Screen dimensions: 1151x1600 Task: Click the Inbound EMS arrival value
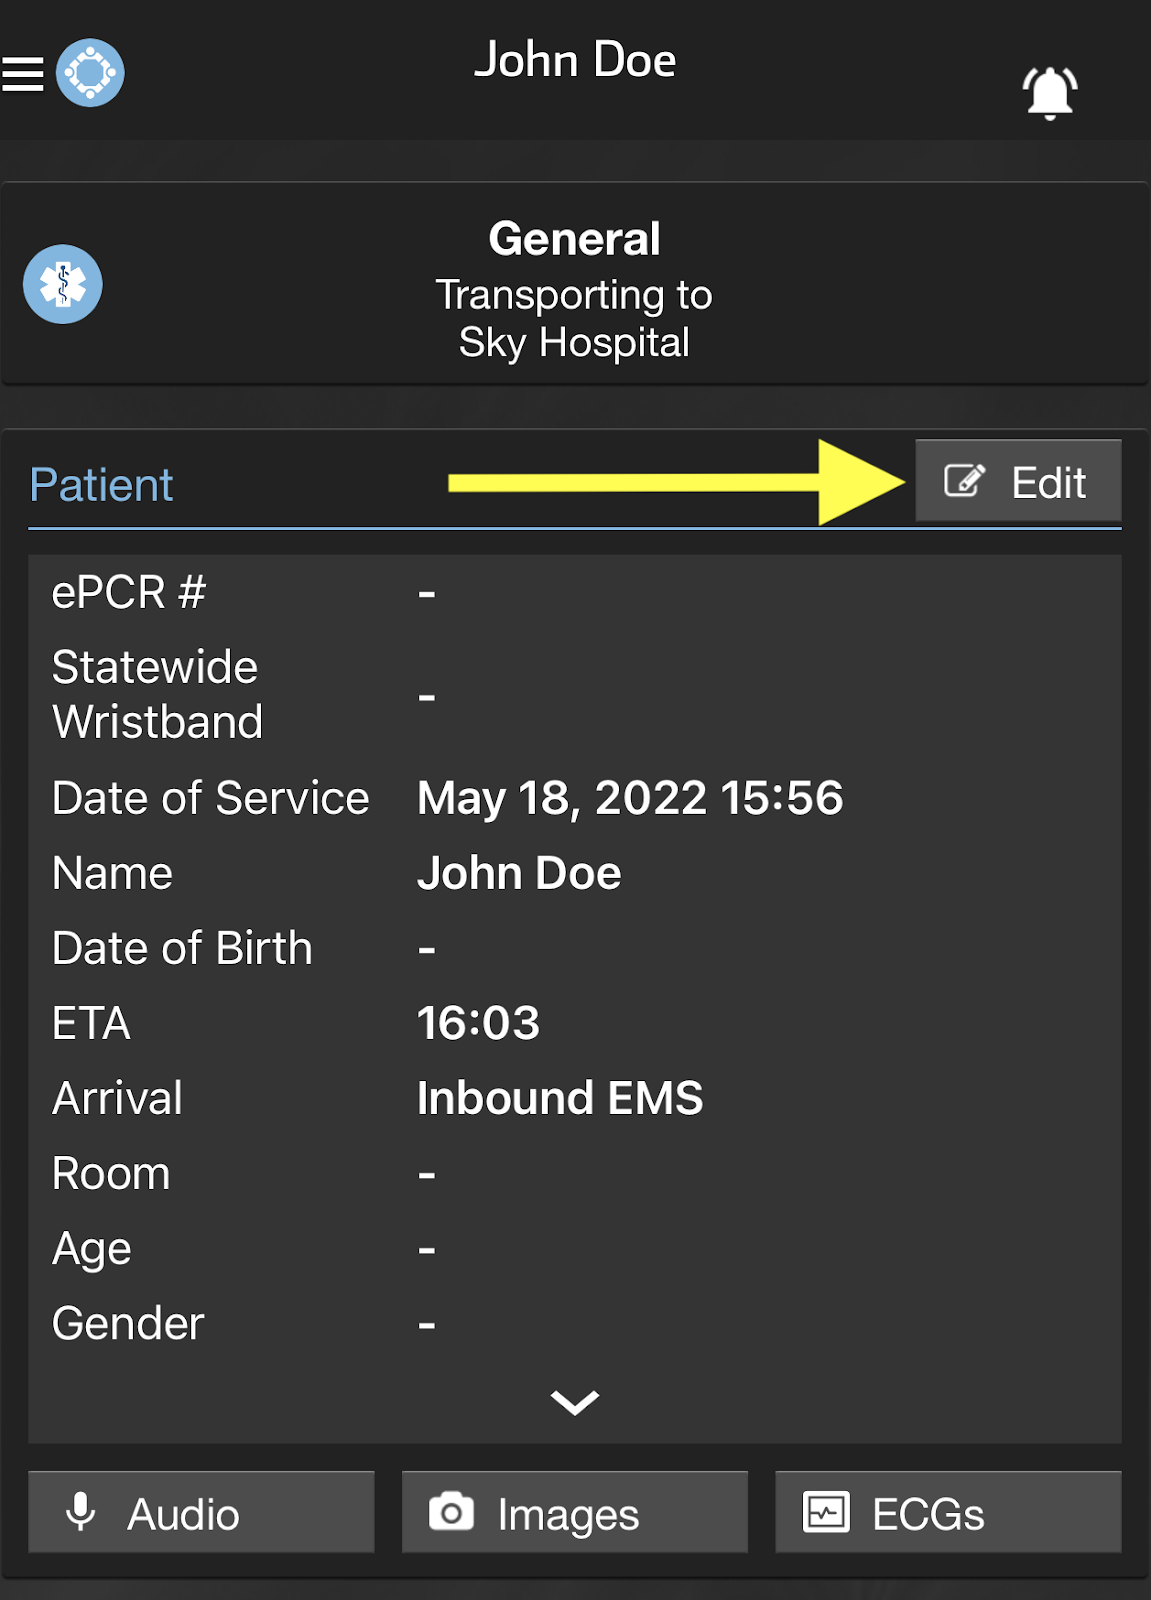coord(560,1098)
